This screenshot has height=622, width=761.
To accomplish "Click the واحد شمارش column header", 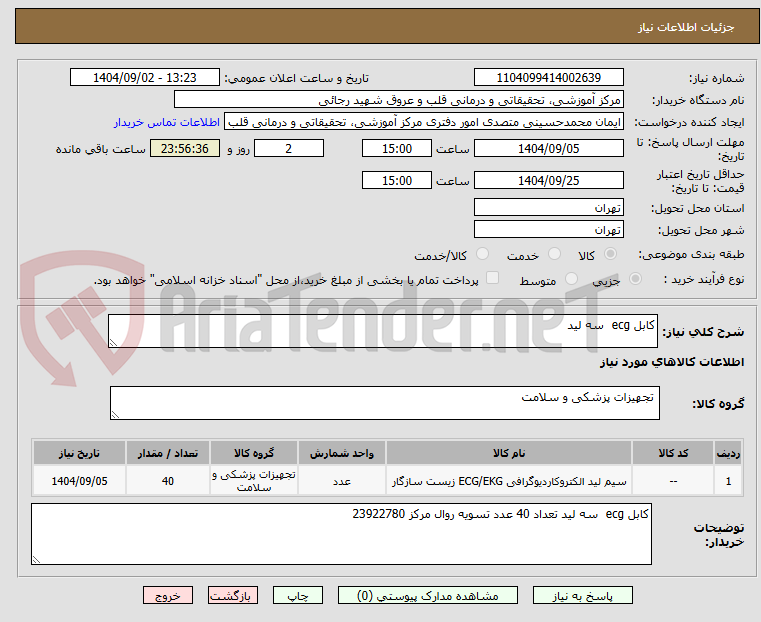I will pyautogui.click(x=342, y=453).
